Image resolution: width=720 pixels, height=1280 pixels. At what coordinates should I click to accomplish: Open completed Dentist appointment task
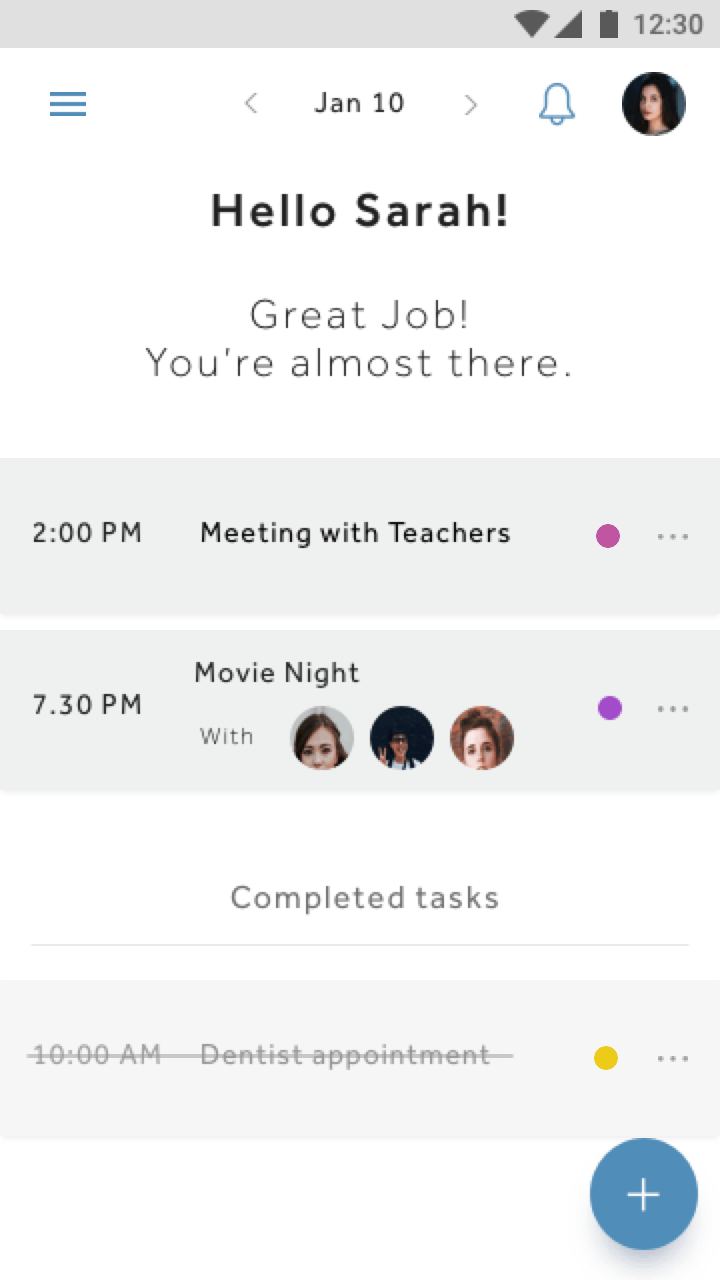[x=360, y=1058]
